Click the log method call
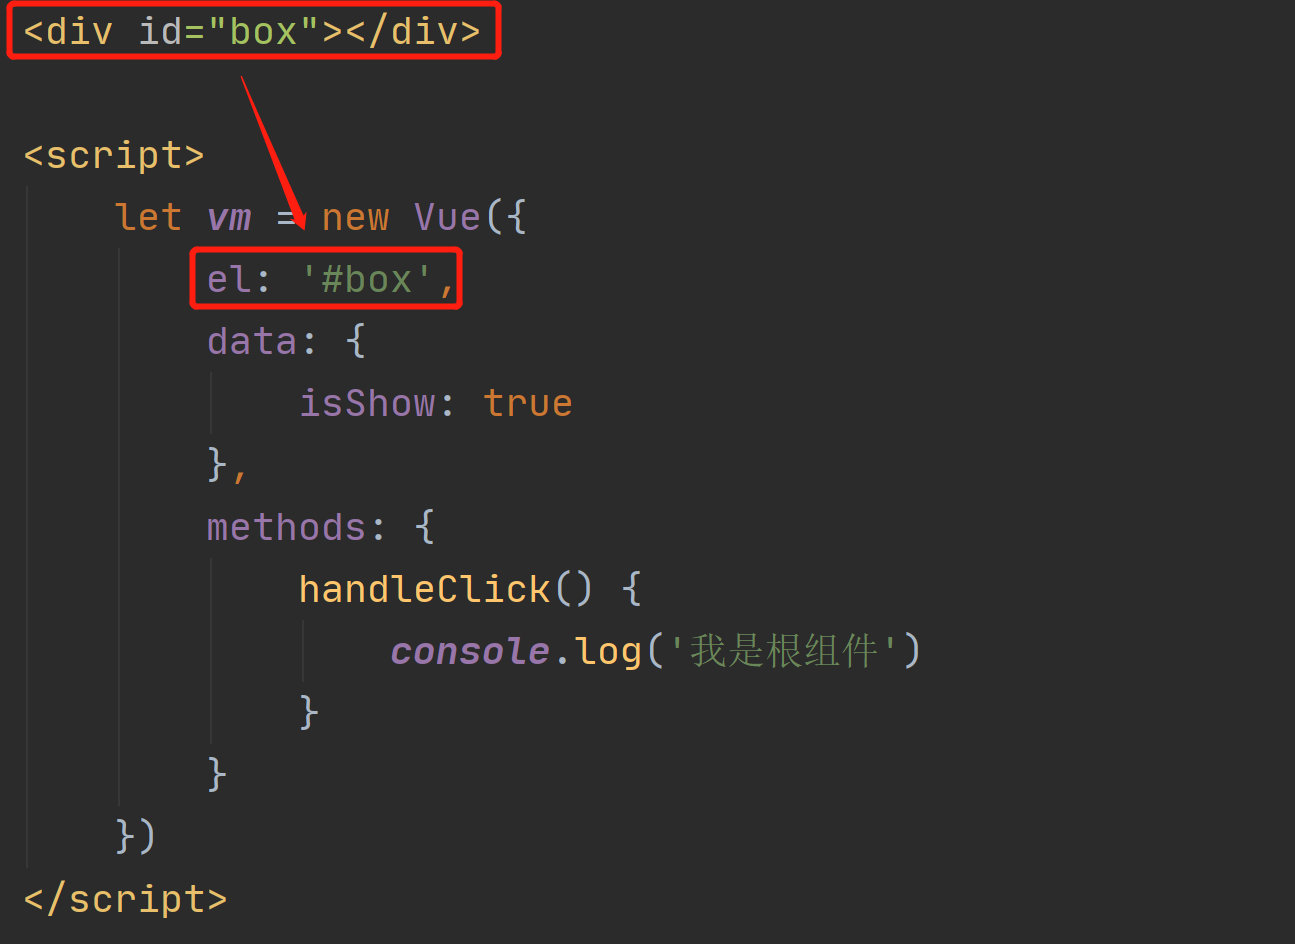Screen dimensions: 1295x944 [608, 652]
